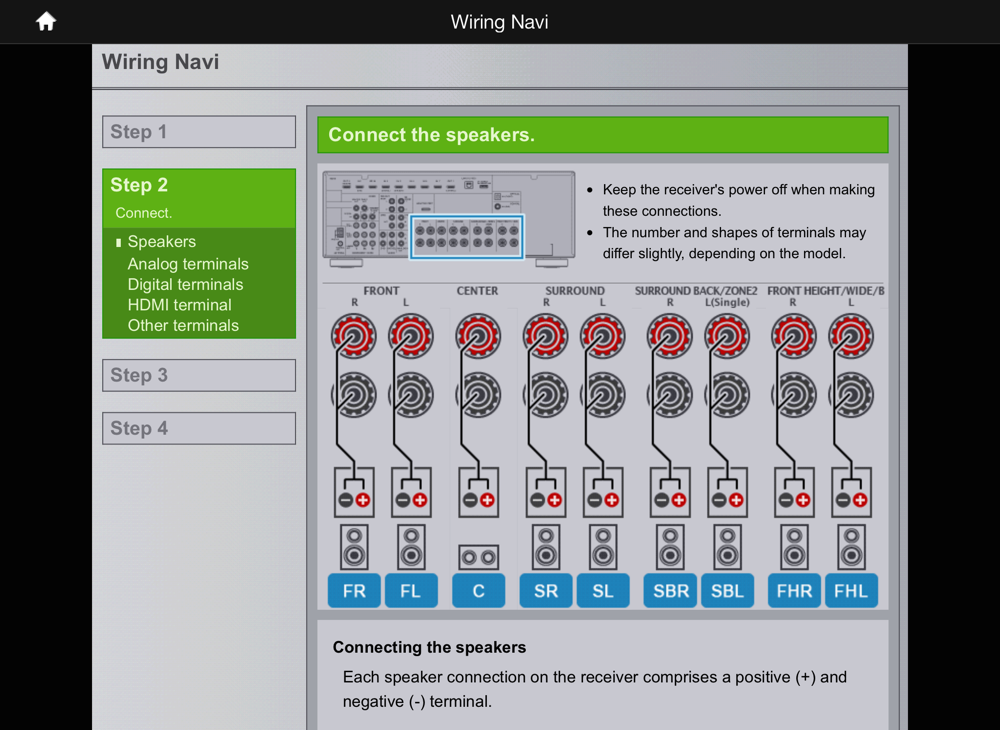Open HDMI terminal section

[179, 305]
